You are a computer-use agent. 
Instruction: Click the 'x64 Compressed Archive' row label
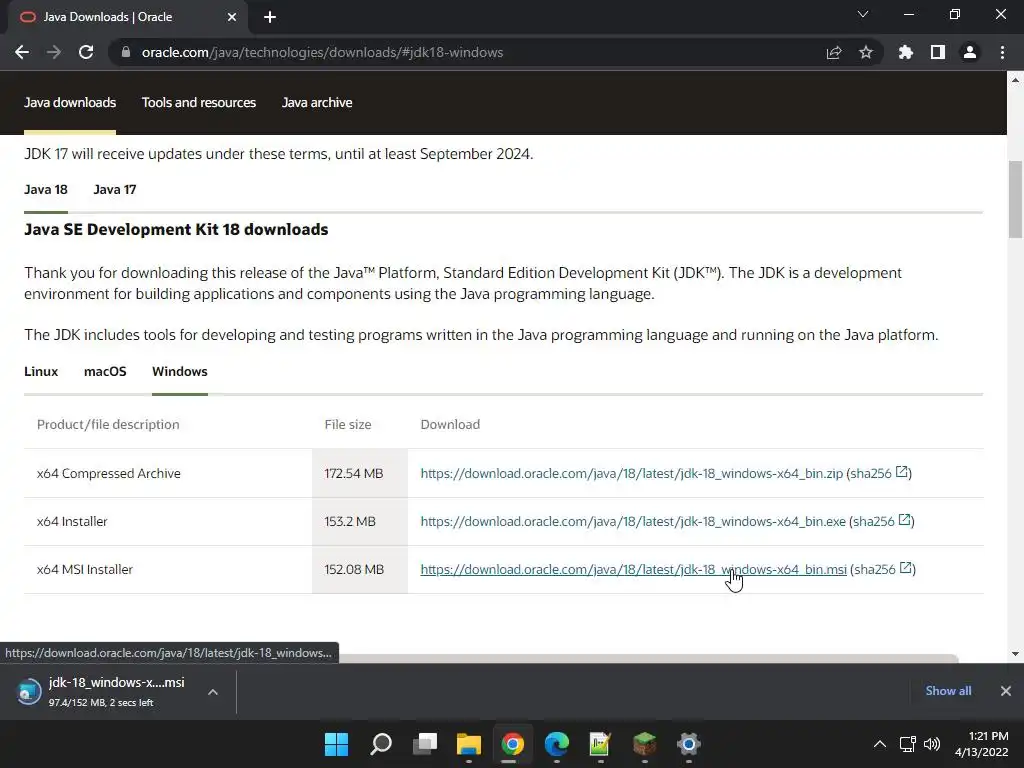click(x=108, y=473)
